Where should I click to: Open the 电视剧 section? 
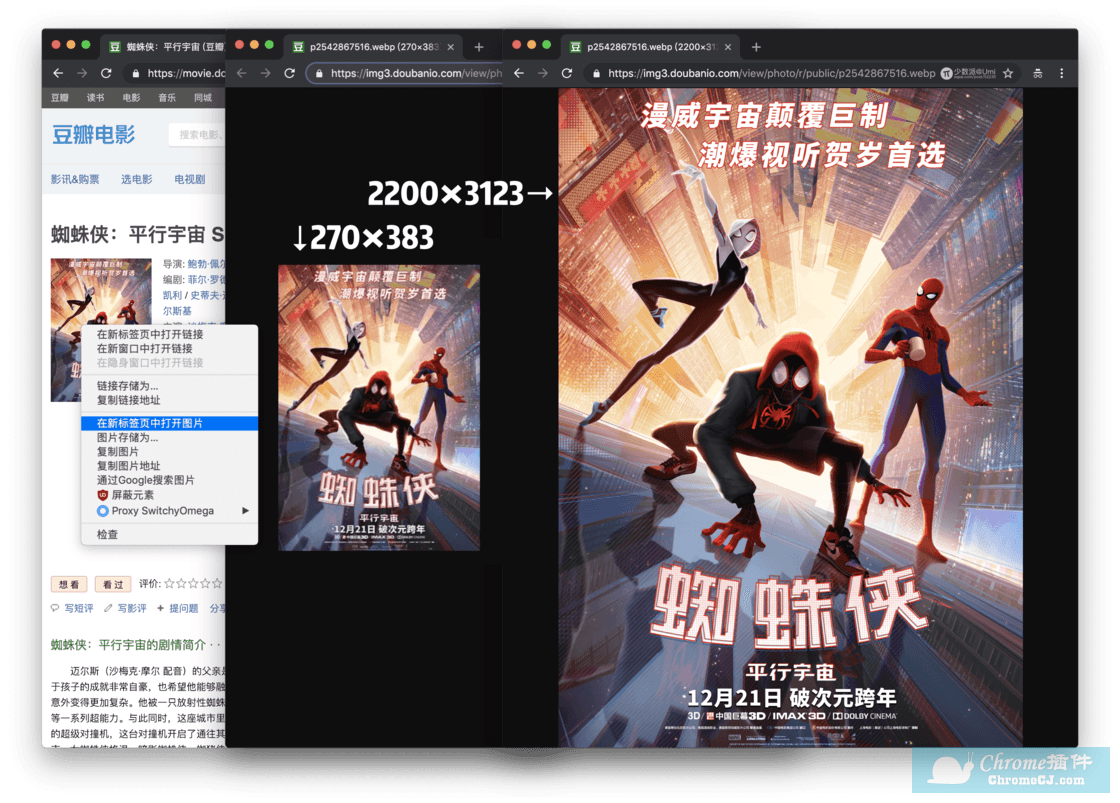pyautogui.click(x=190, y=179)
